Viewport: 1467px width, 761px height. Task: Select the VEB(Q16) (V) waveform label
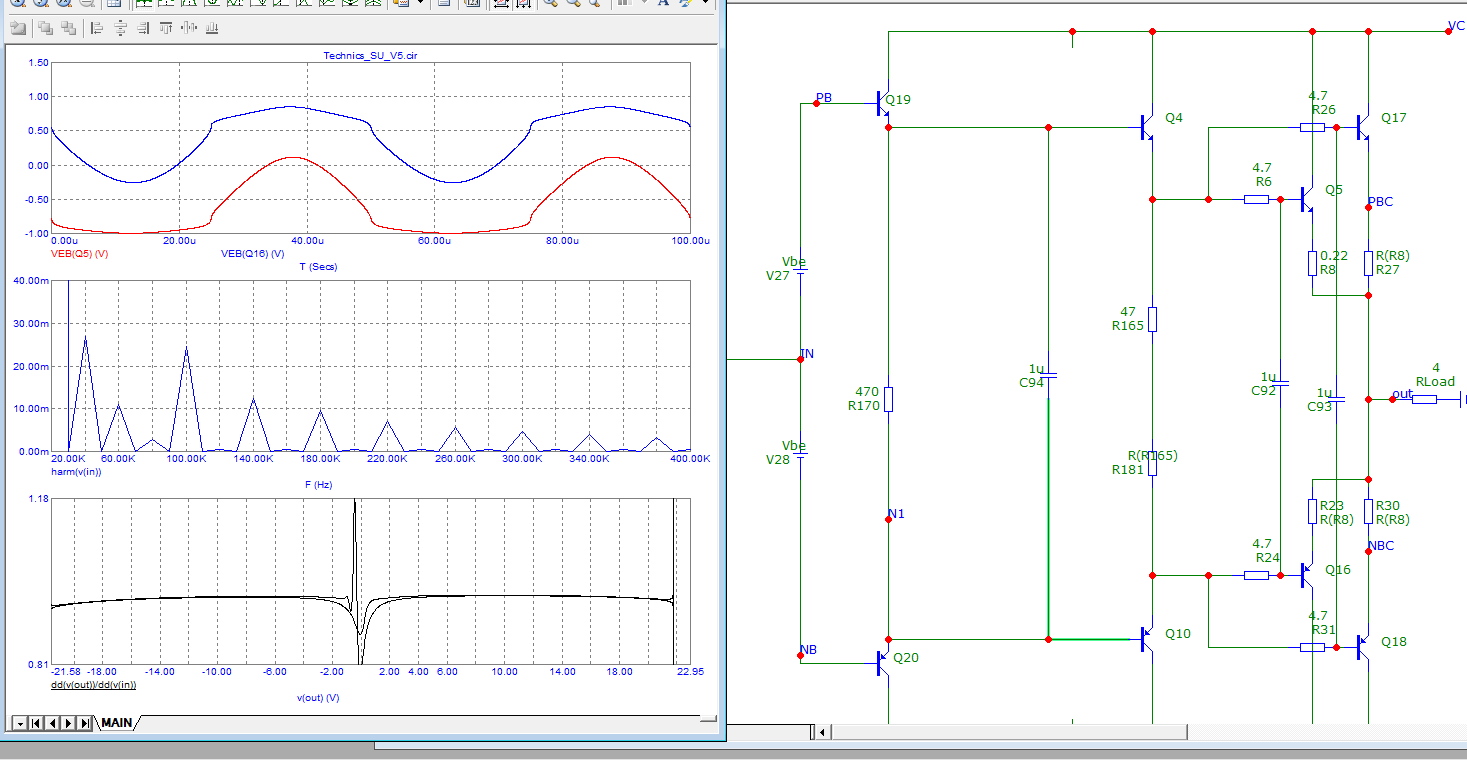[253, 253]
